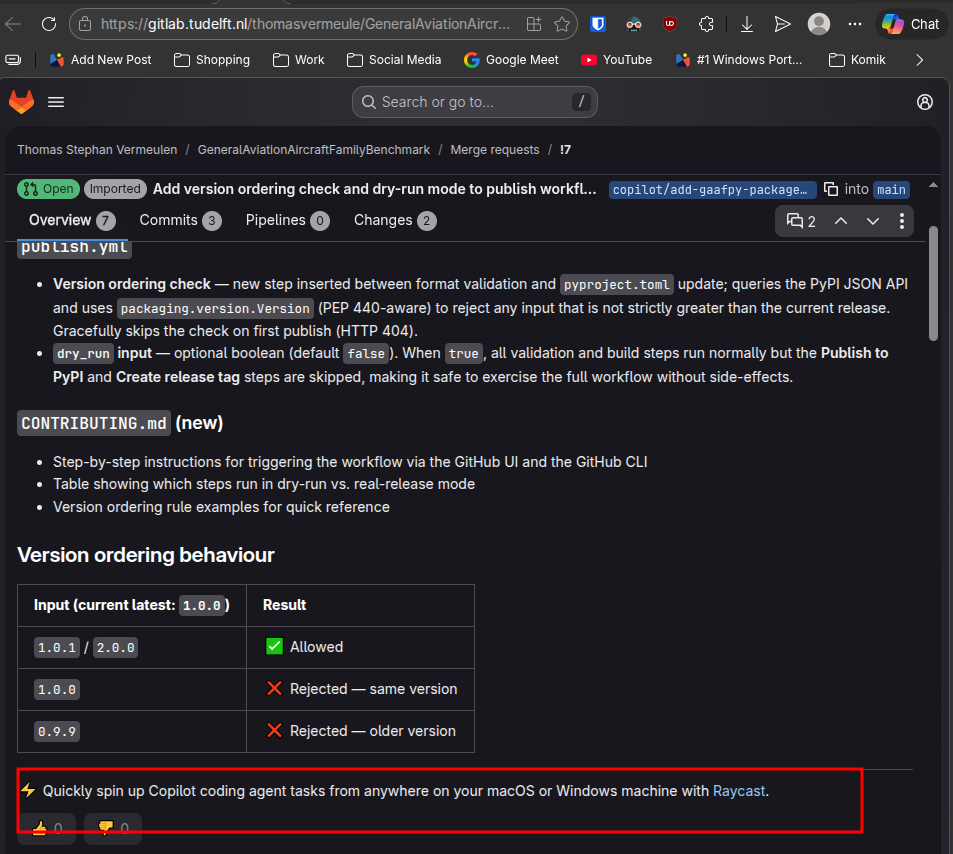Viewport: 953px width, 854px height.
Task: Open the user profile icon in GitLab header
Action: 925,102
